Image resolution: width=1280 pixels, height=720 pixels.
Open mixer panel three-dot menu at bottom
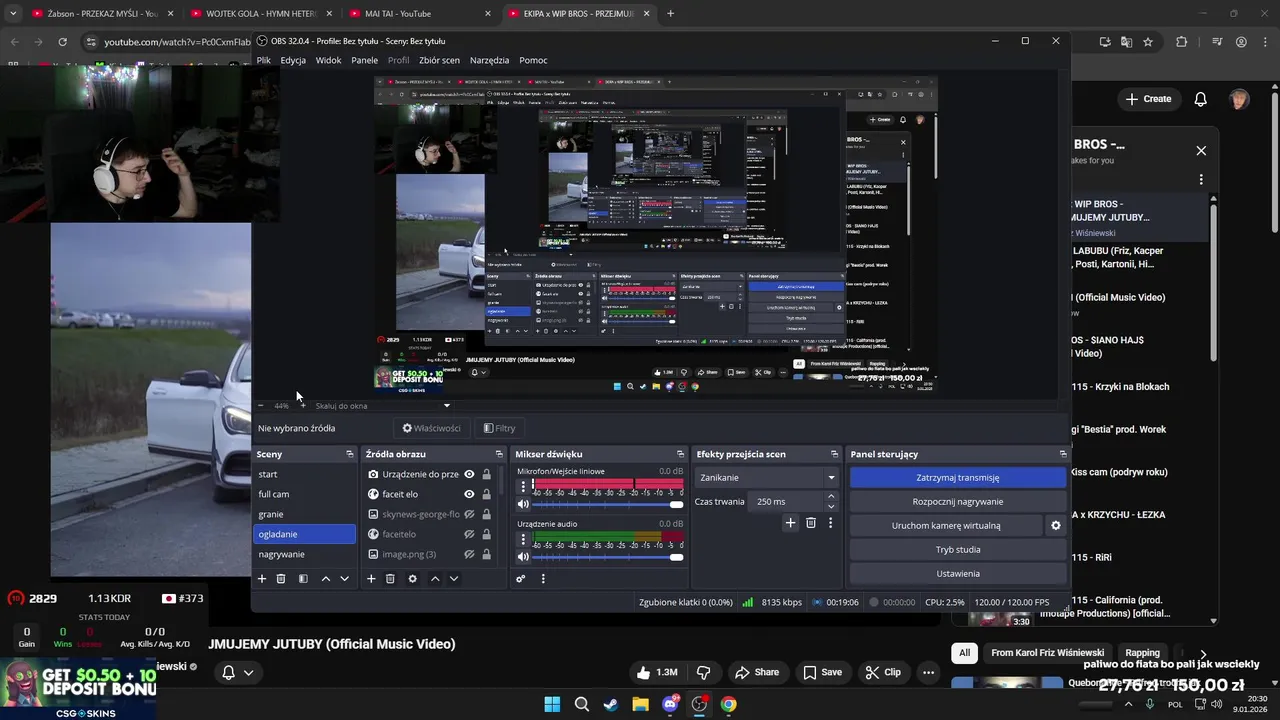pos(543,579)
